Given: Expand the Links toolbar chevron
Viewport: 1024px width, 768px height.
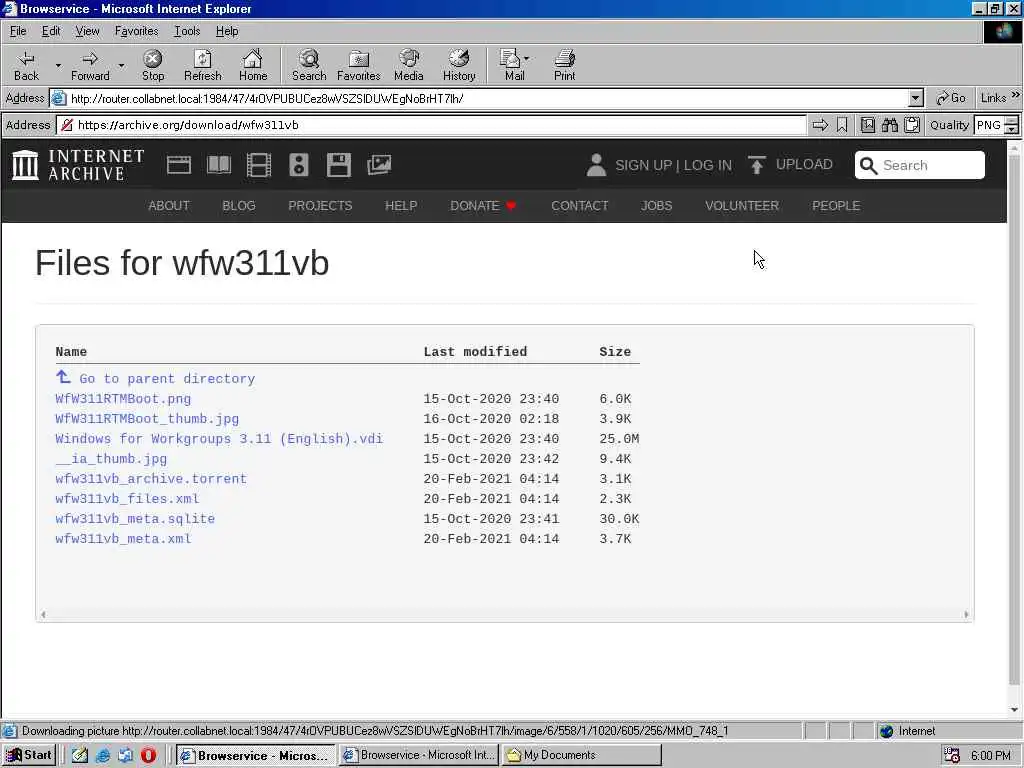Looking at the screenshot, I should [1016, 95].
